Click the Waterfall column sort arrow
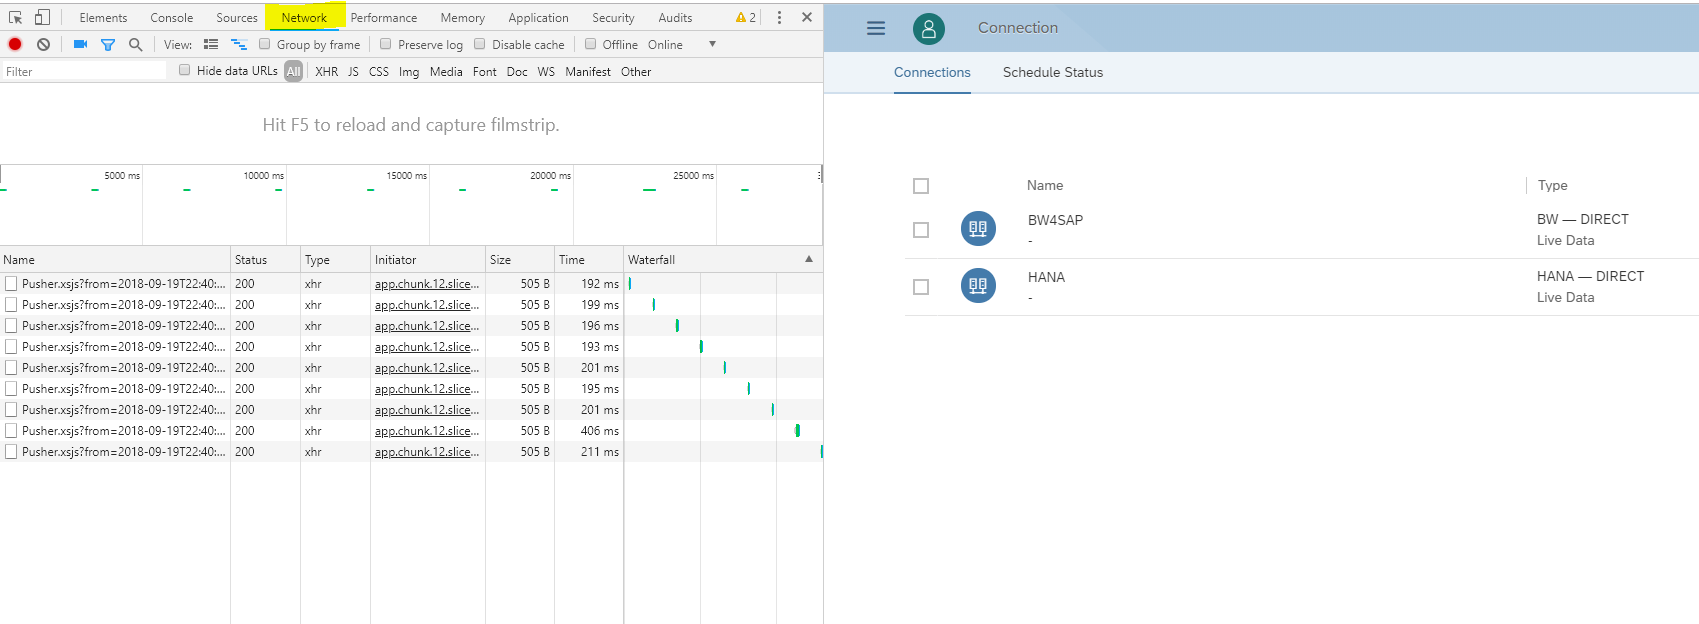 click(x=809, y=259)
